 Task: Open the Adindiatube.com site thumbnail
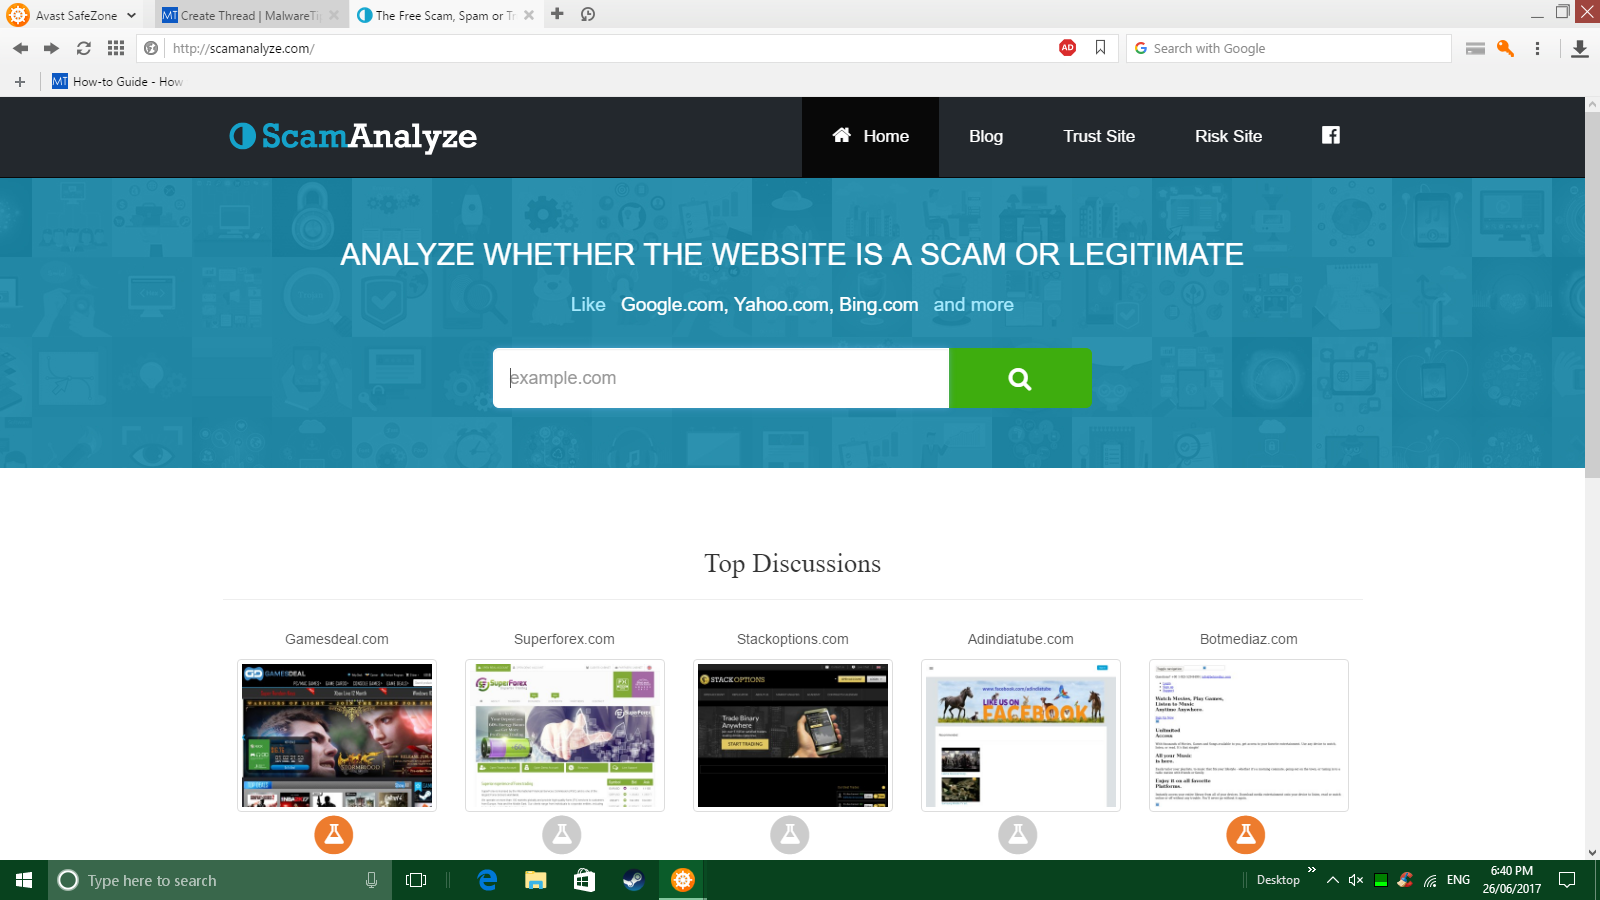(1021, 735)
